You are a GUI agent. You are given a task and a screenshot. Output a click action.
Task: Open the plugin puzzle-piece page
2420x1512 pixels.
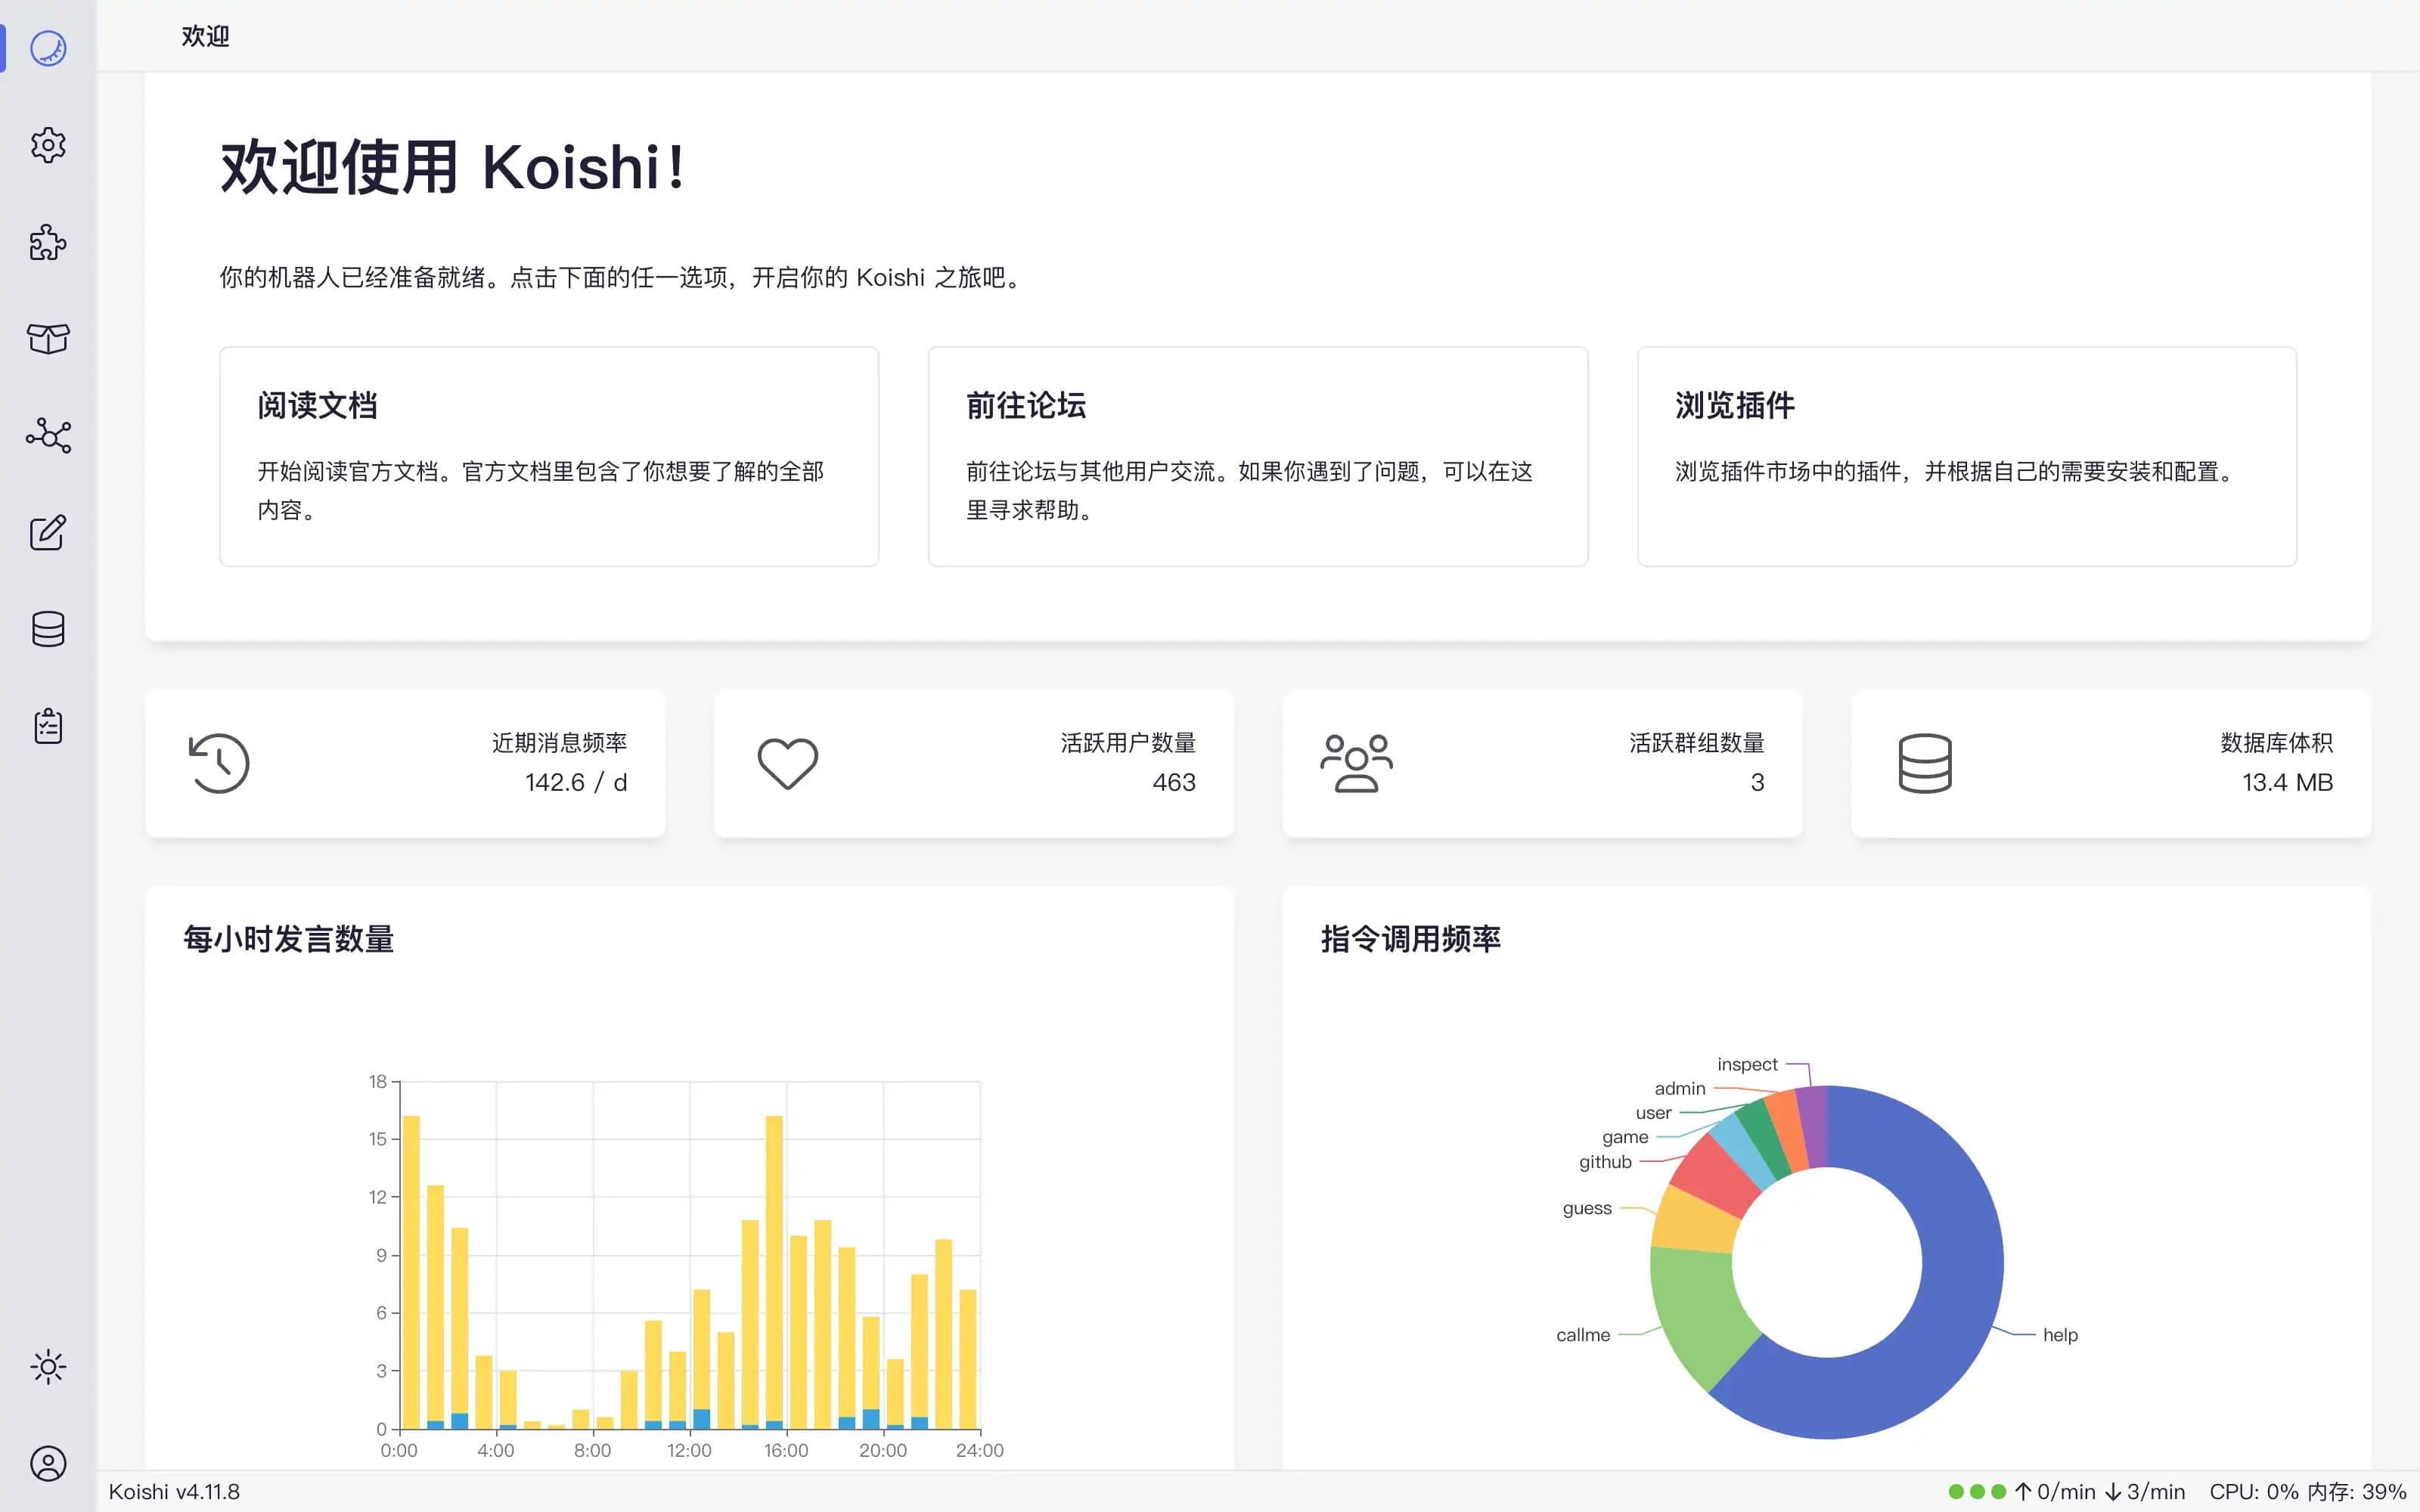pos(48,242)
